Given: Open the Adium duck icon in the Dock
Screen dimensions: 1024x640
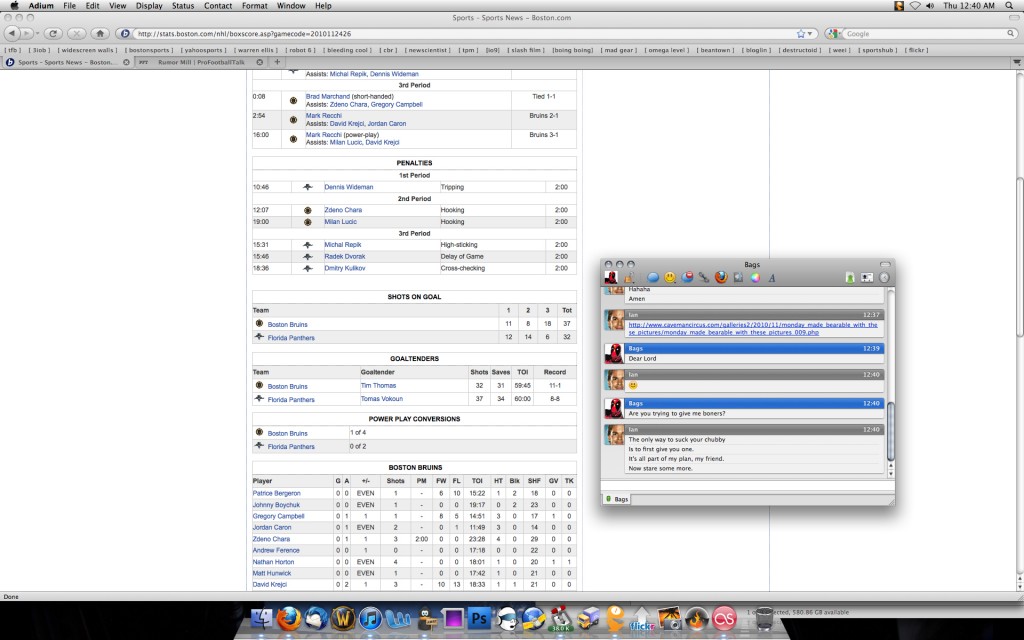Looking at the screenshot, I should click(x=425, y=617).
